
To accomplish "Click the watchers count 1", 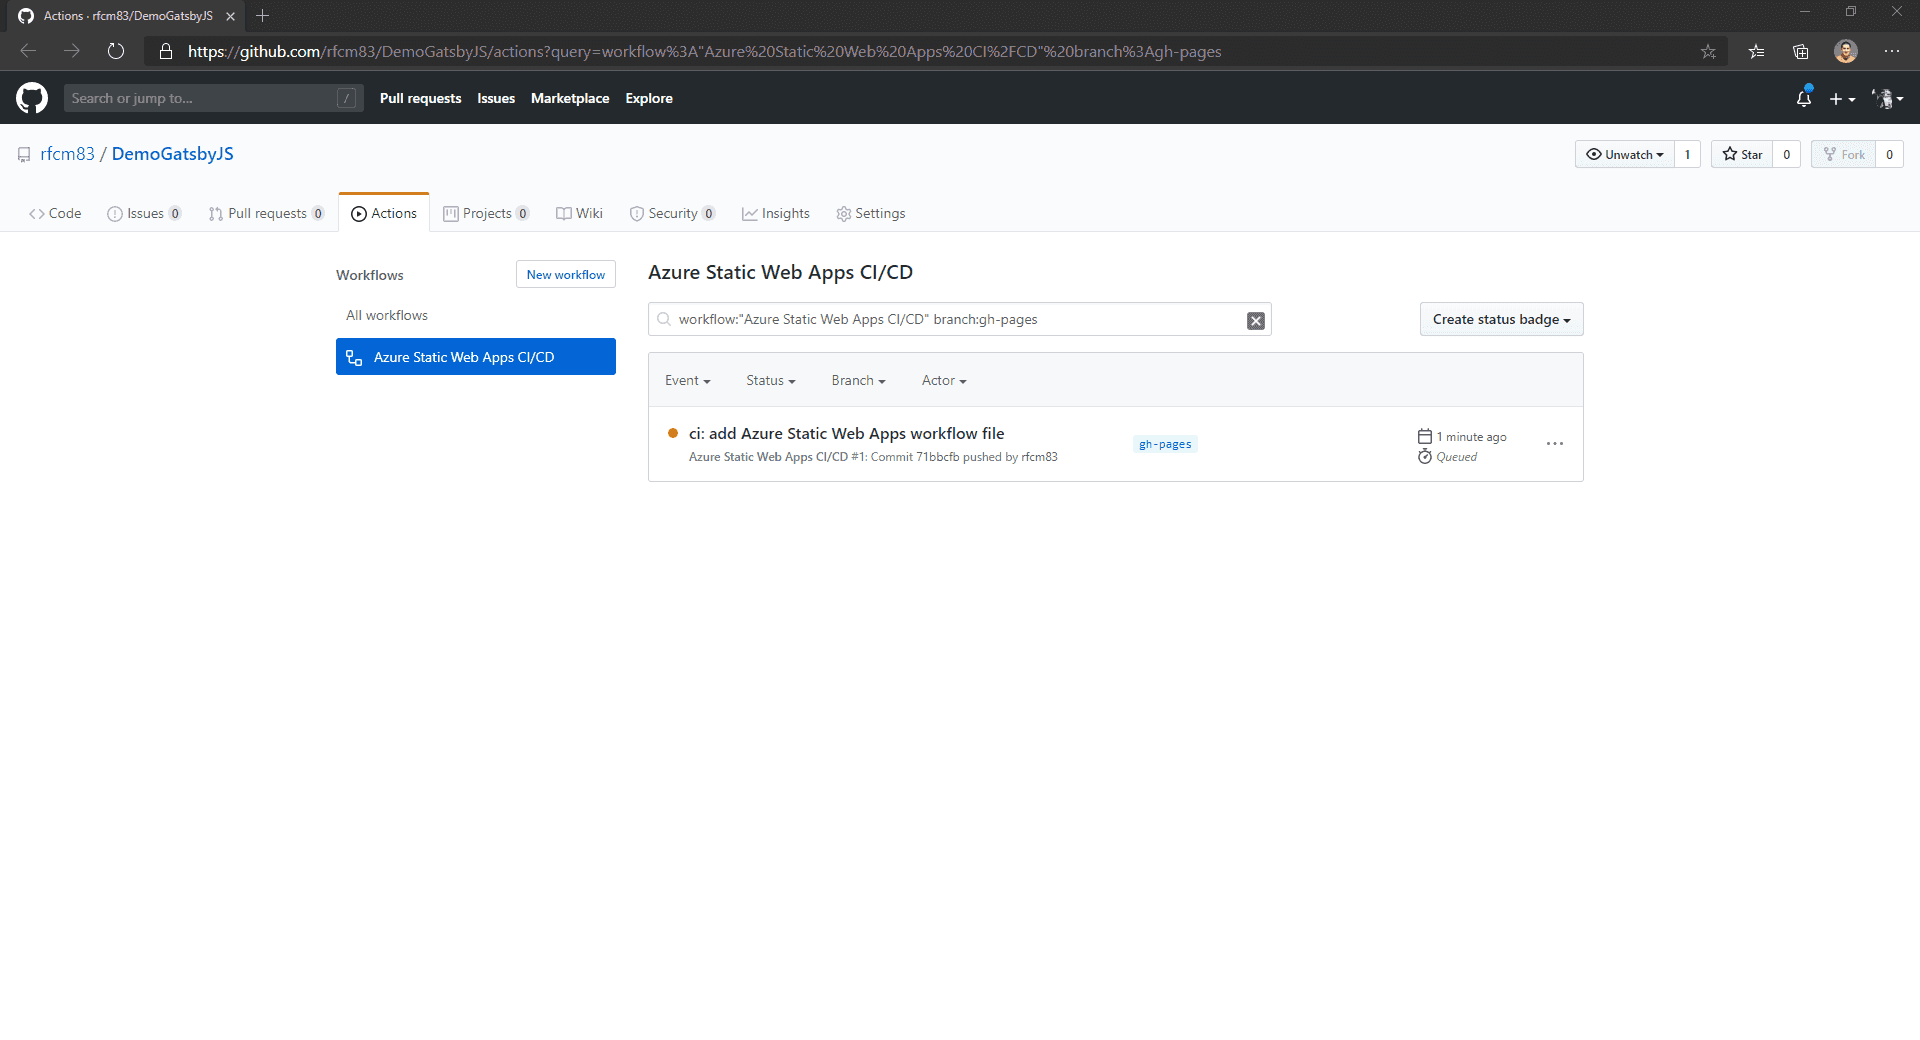I will pyautogui.click(x=1688, y=154).
